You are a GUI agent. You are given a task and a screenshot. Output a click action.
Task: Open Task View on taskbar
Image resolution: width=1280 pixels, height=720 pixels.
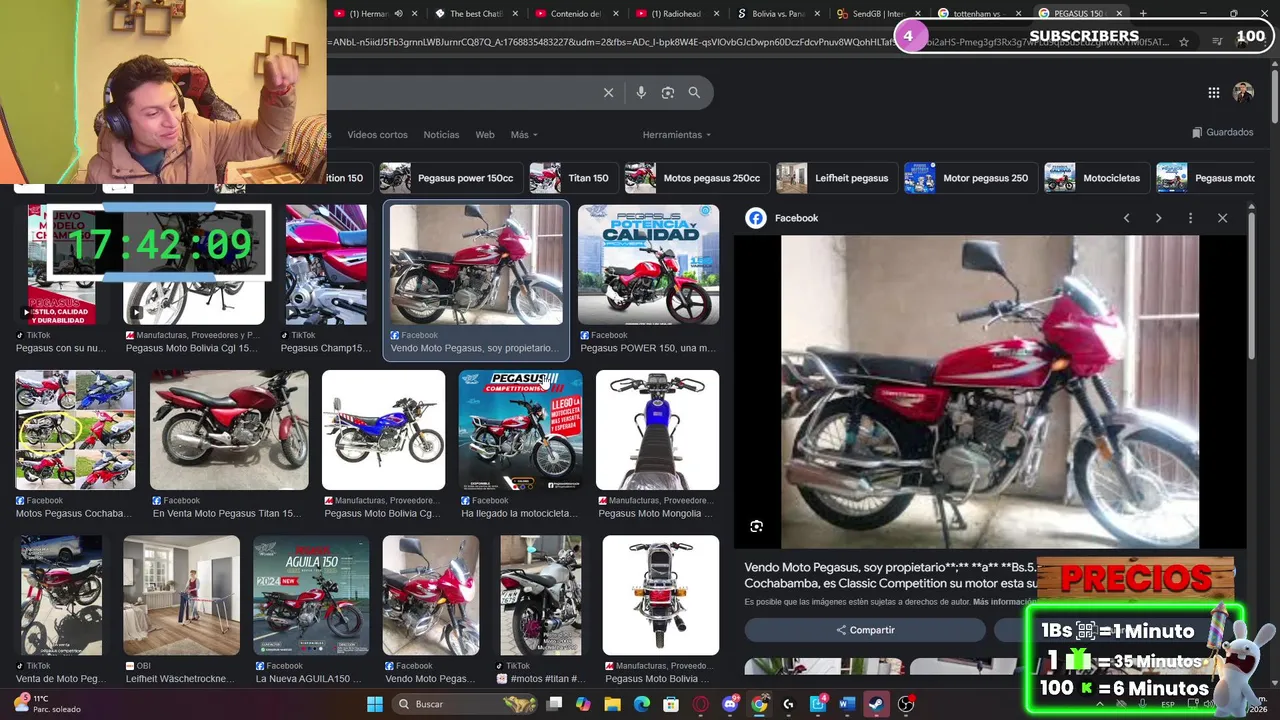click(x=554, y=704)
